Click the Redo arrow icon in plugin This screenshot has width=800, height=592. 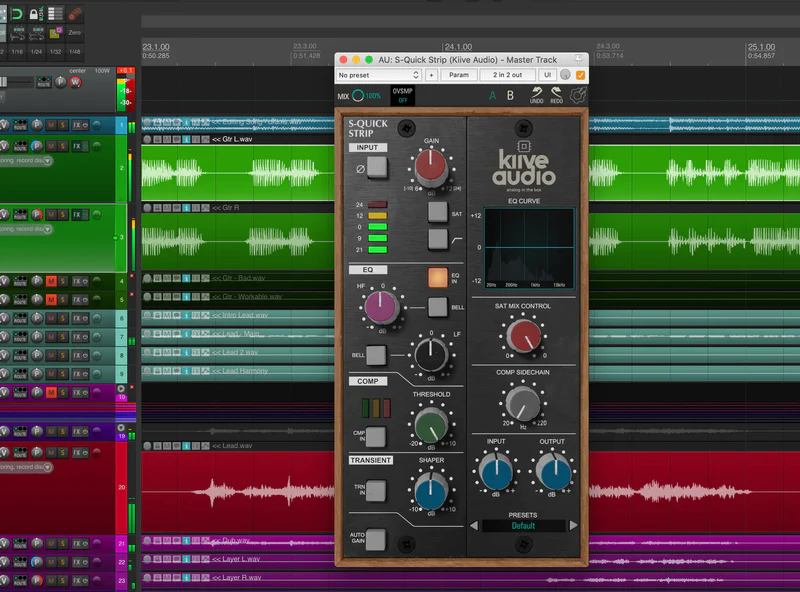click(556, 95)
